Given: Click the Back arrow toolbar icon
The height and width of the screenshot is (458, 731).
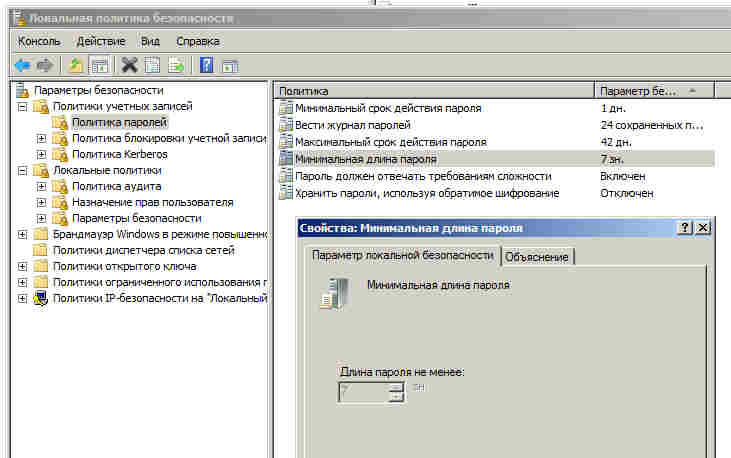Looking at the screenshot, I should click(x=21, y=66).
